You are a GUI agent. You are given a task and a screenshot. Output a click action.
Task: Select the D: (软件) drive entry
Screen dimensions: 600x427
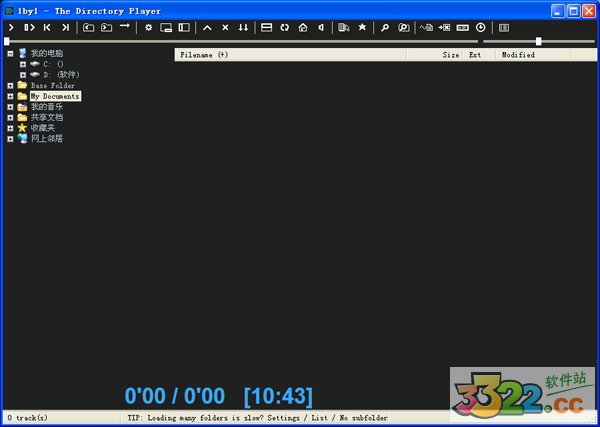pyautogui.click(x=61, y=75)
